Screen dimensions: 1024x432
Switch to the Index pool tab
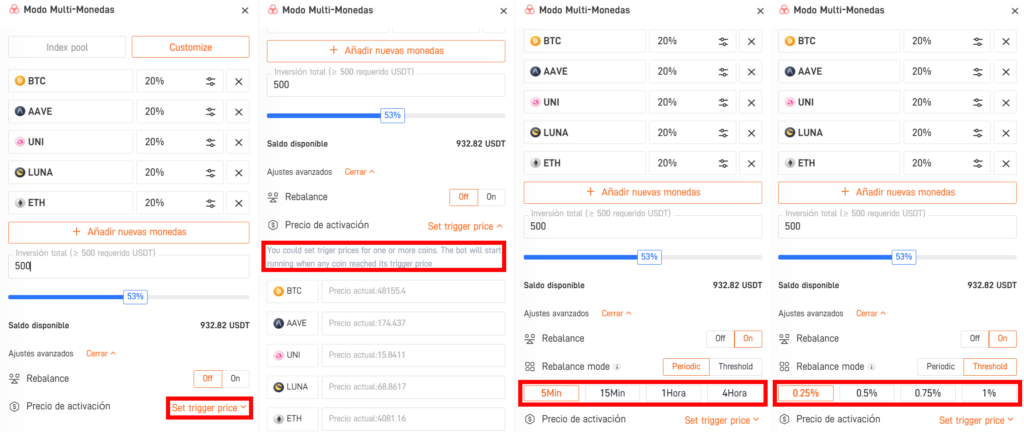(67, 47)
